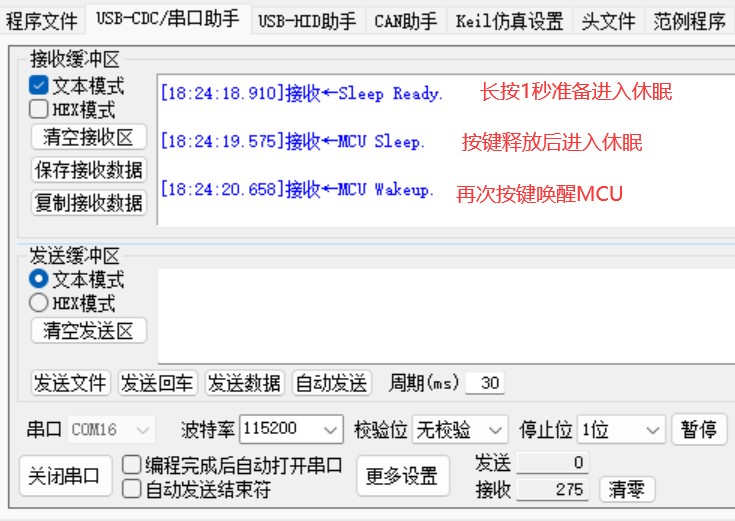Click the received line 'MCU Wakeup.'
This screenshot has width=735, height=521.
tap(297, 189)
